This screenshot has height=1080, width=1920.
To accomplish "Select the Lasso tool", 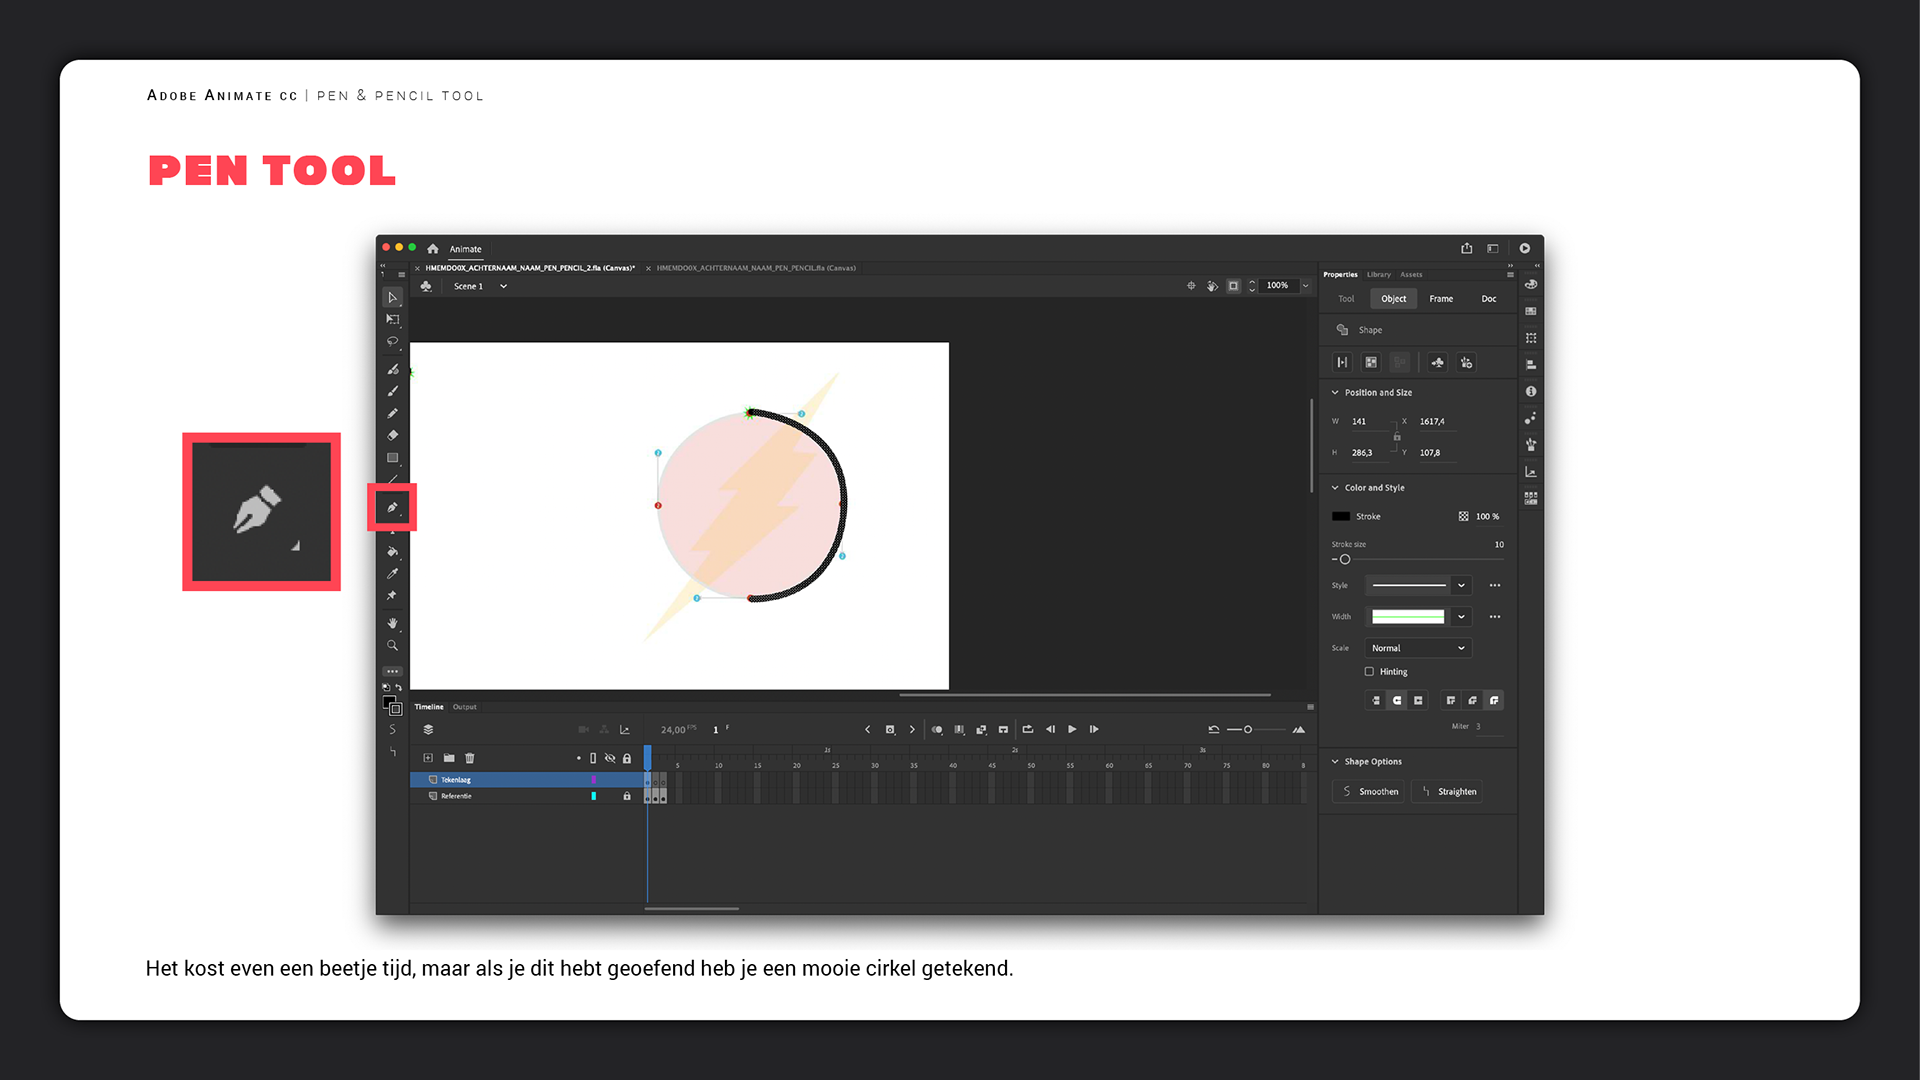I will [392, 342].
